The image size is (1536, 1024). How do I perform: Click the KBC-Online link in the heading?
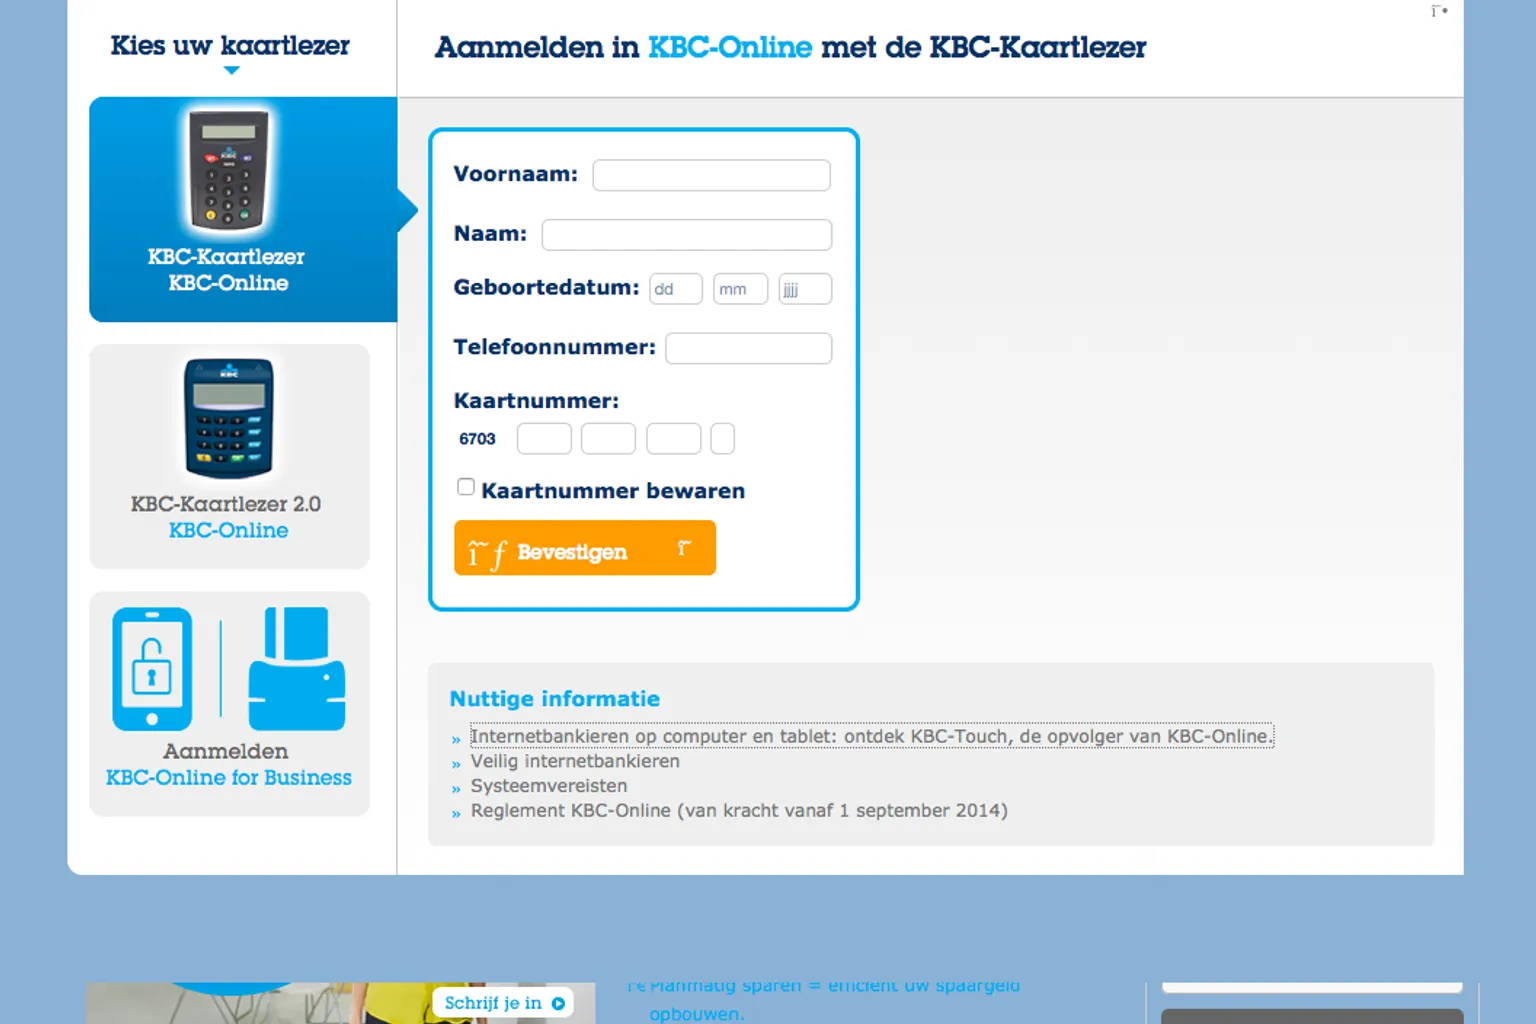coord(730,47)
